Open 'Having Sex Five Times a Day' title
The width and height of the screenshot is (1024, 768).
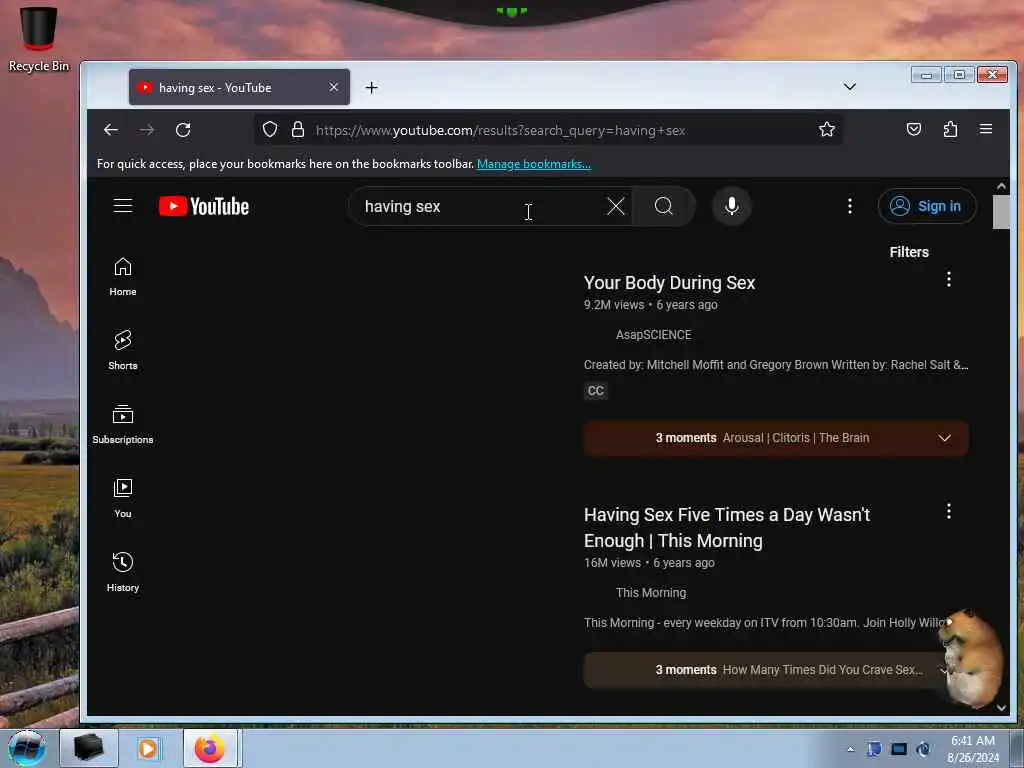point(727,528)
